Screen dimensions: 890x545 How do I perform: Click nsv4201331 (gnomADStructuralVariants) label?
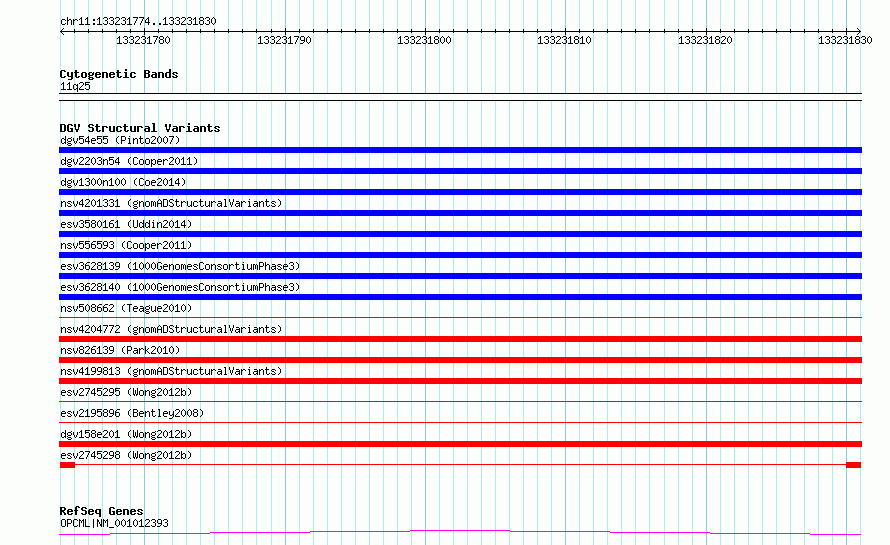(171, 203)
